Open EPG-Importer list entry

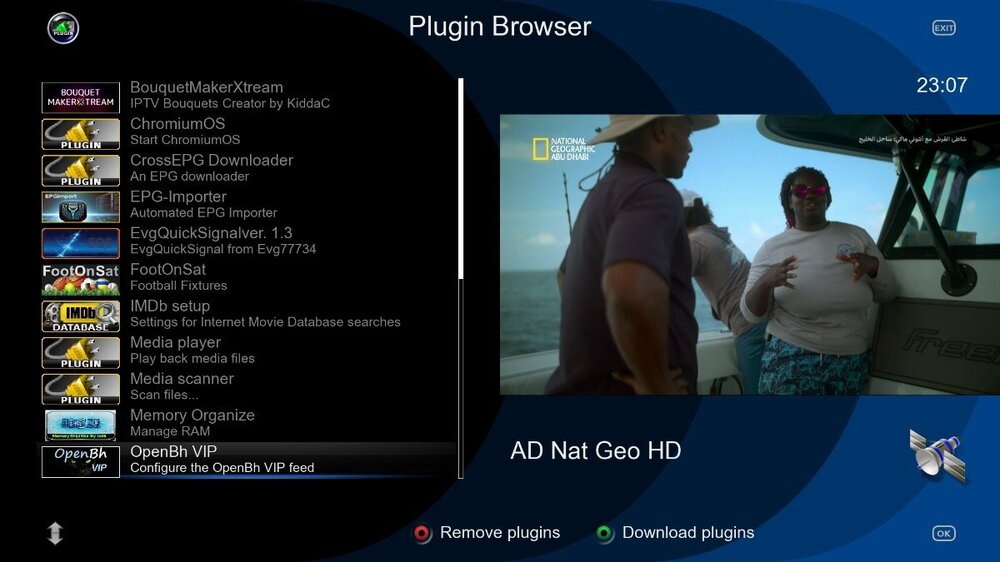[x=248, y=205]
